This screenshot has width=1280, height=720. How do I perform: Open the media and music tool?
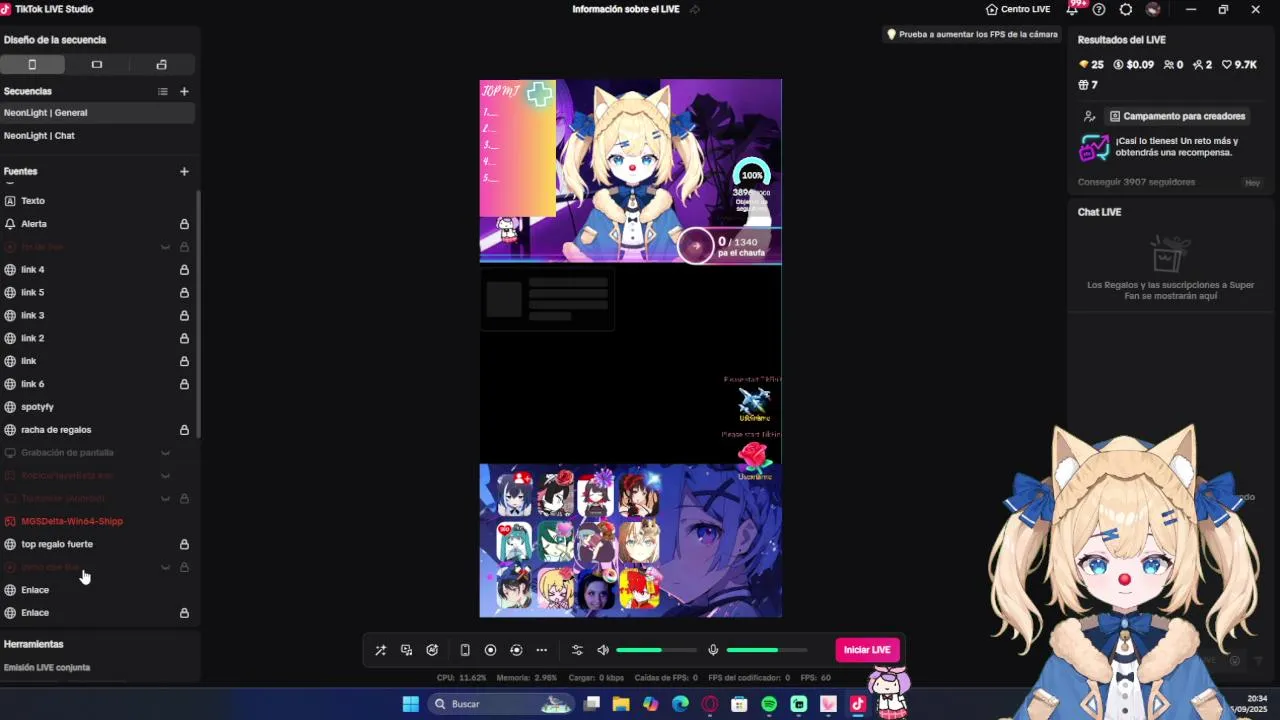pyautogui.click(x=406, y=650)
